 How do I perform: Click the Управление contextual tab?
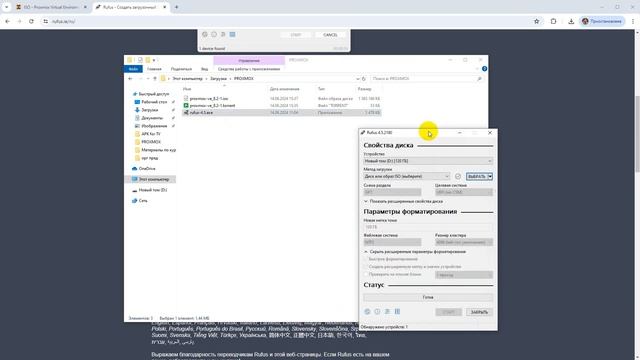[249, 60]
